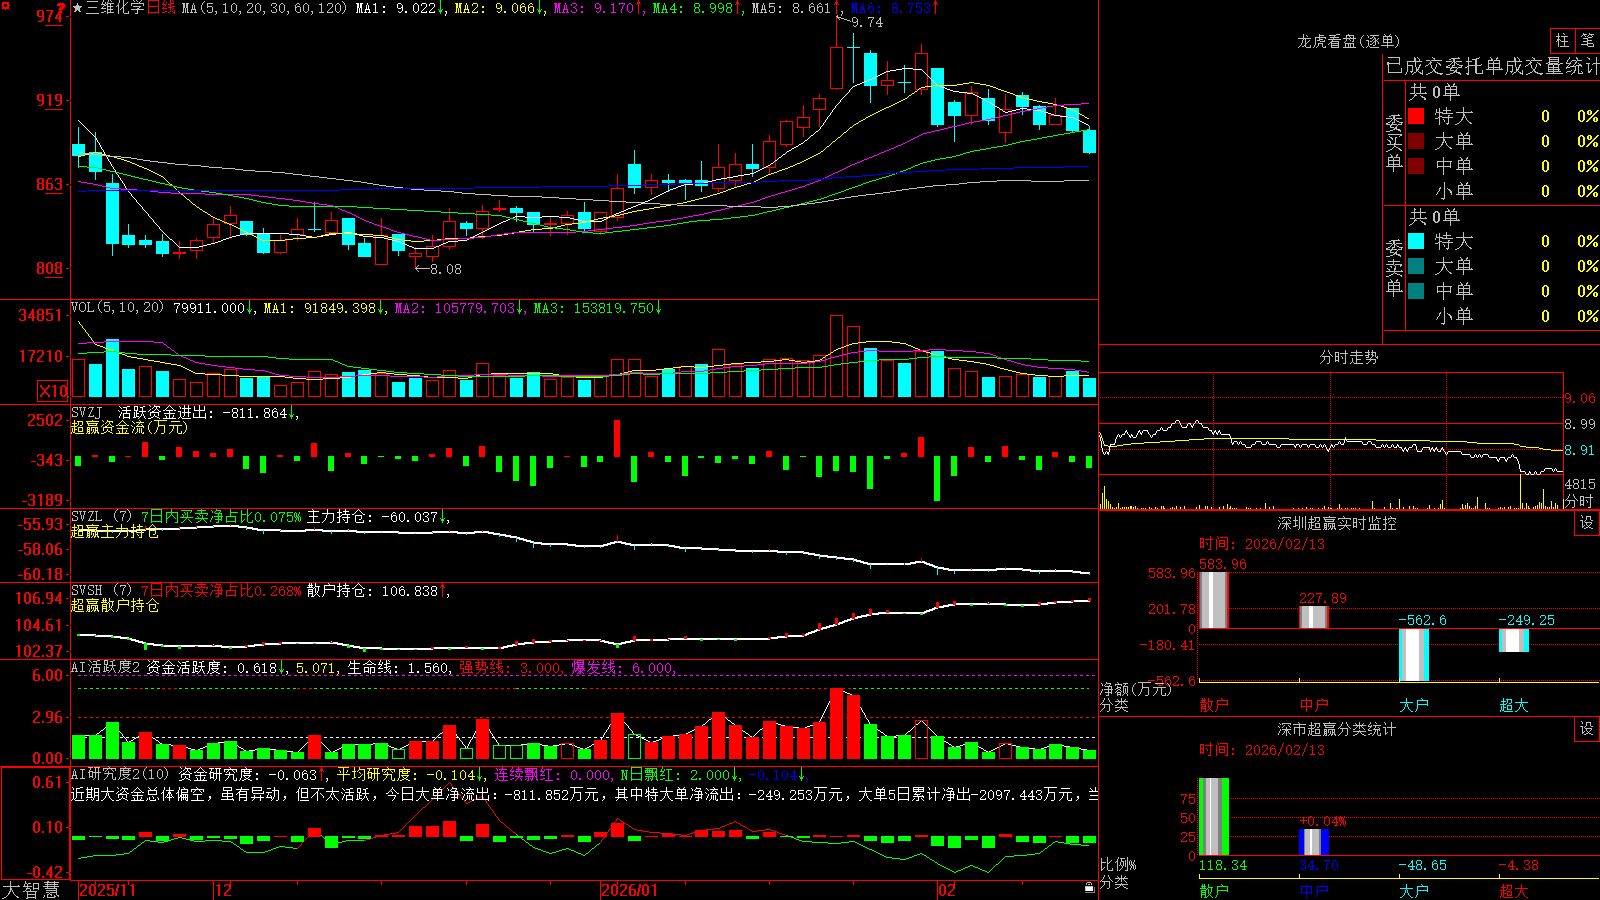This screenshot has height=900, width=1600.
Task: Click the star icon before 三维化学
Action: pyautogui.click(x=78, y=8)
